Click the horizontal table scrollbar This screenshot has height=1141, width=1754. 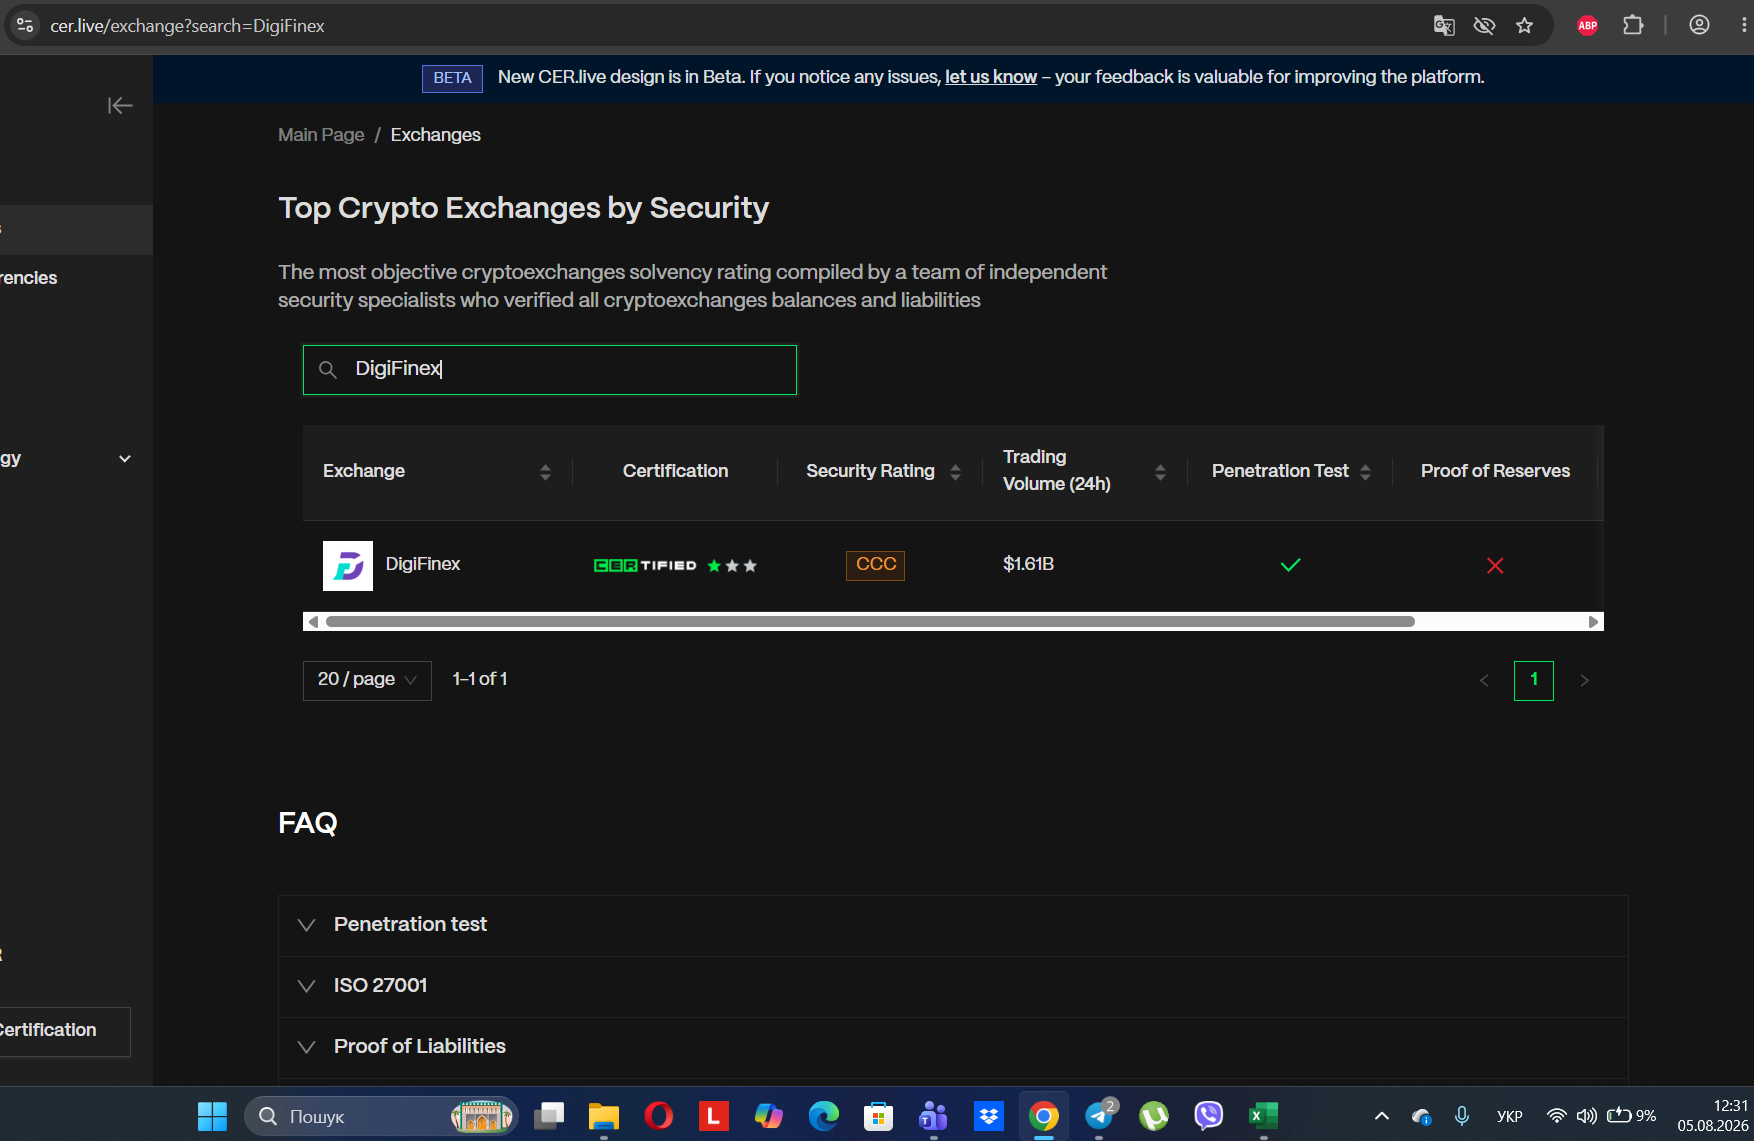click(x=870, y=622)
